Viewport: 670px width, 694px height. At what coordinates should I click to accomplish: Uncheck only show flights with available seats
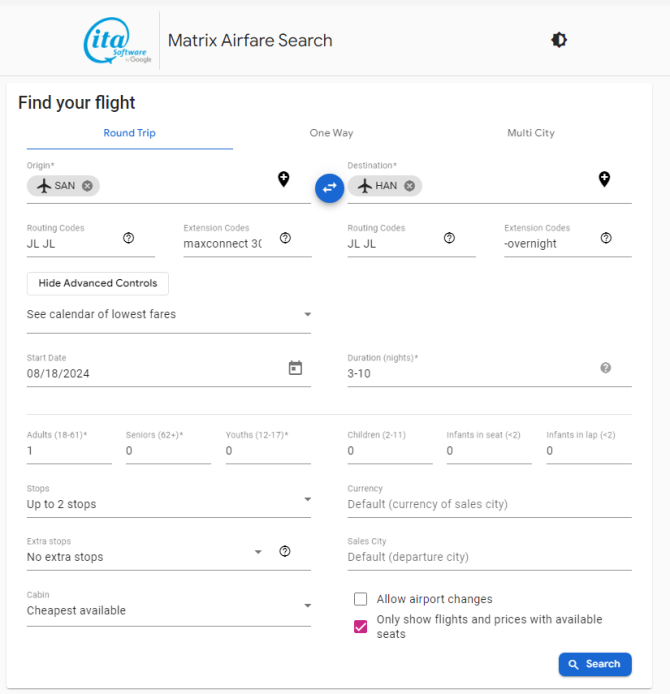[361, 627]
